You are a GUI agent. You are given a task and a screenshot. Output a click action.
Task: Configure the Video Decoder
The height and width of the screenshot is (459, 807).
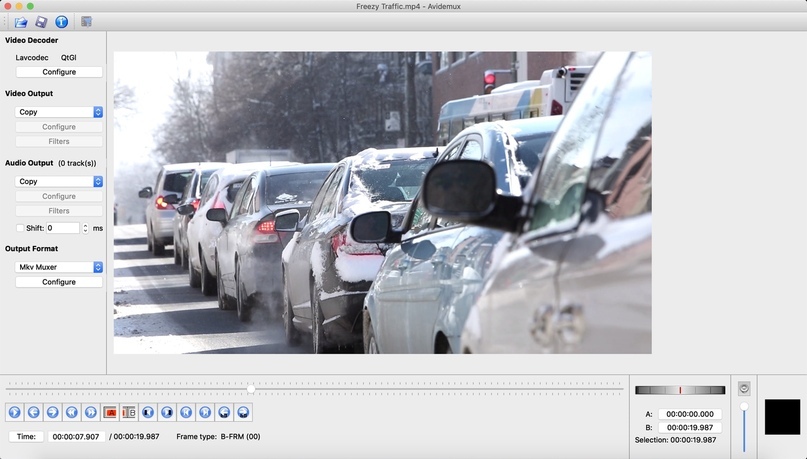[59, 72]
